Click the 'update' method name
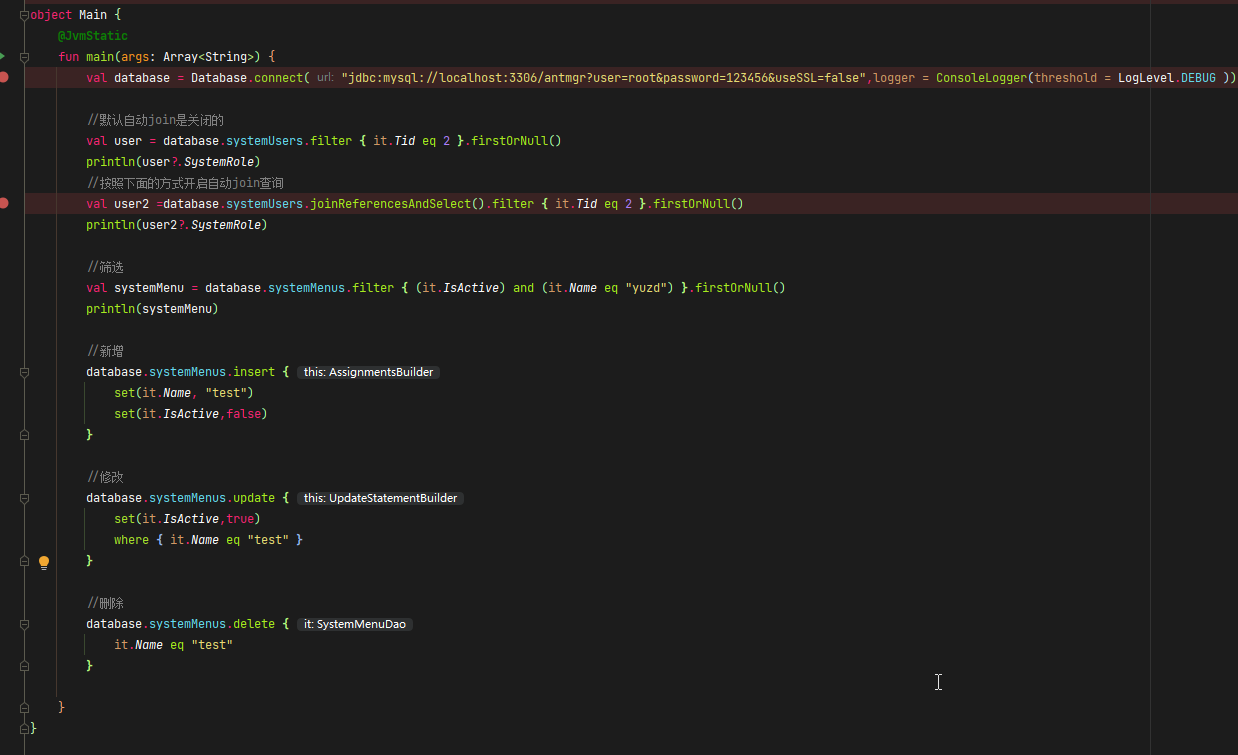Viewport: 1238px width, 755px height. [x=254, y=498]
